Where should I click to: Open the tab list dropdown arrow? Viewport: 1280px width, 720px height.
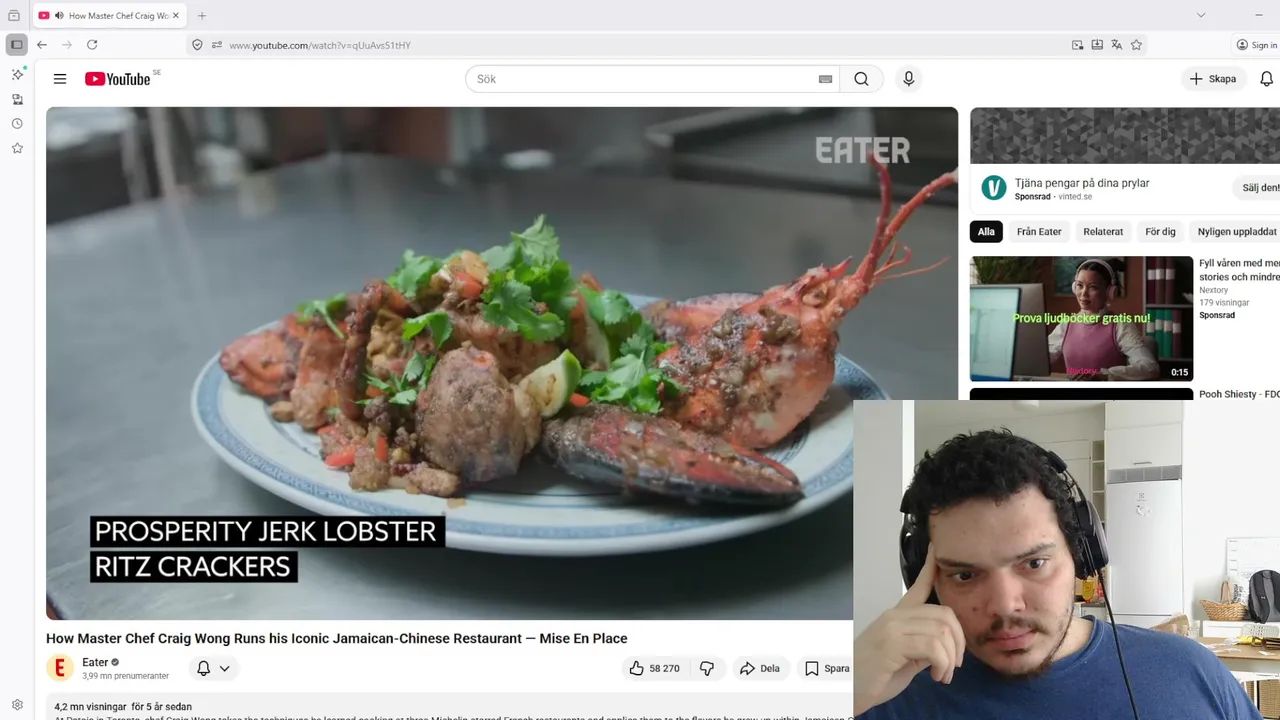tap(1201, 15)
